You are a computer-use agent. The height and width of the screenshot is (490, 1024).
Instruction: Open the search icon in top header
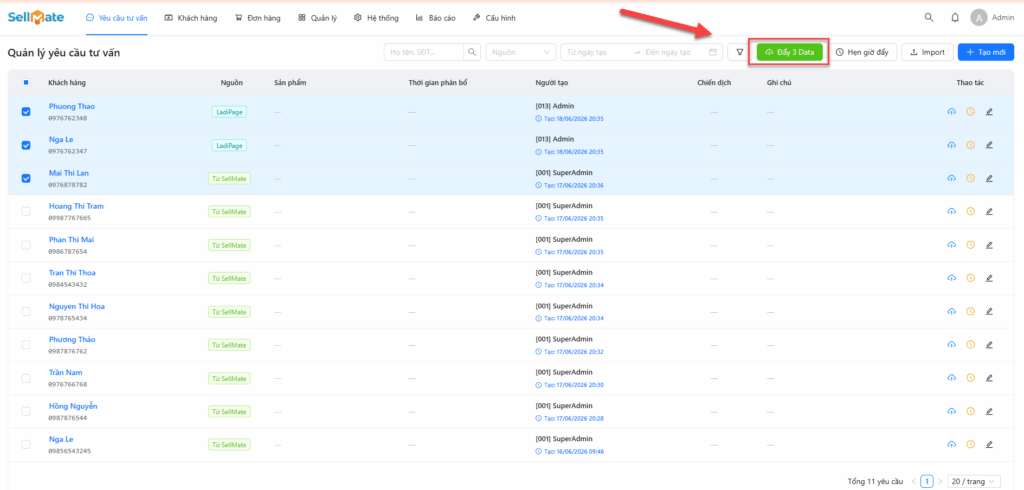pos(929,18)
